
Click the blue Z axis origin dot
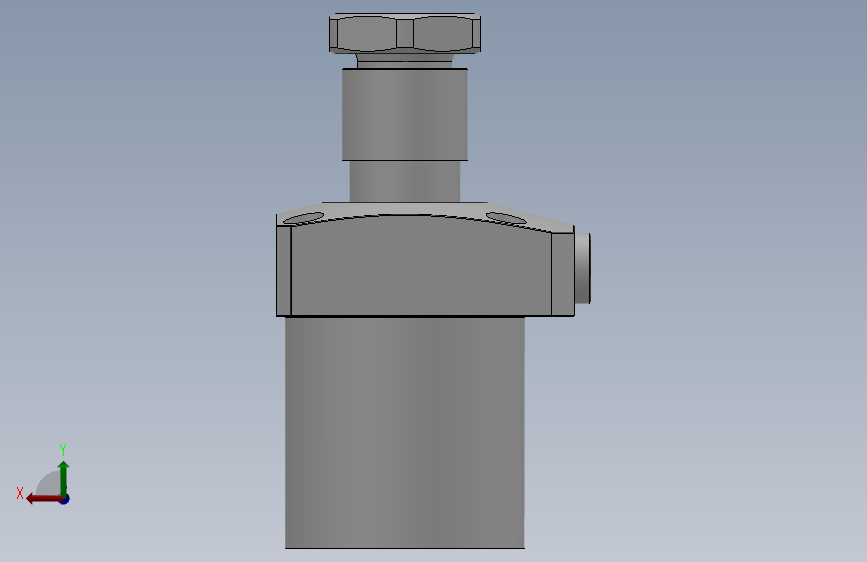coord(65,499)
